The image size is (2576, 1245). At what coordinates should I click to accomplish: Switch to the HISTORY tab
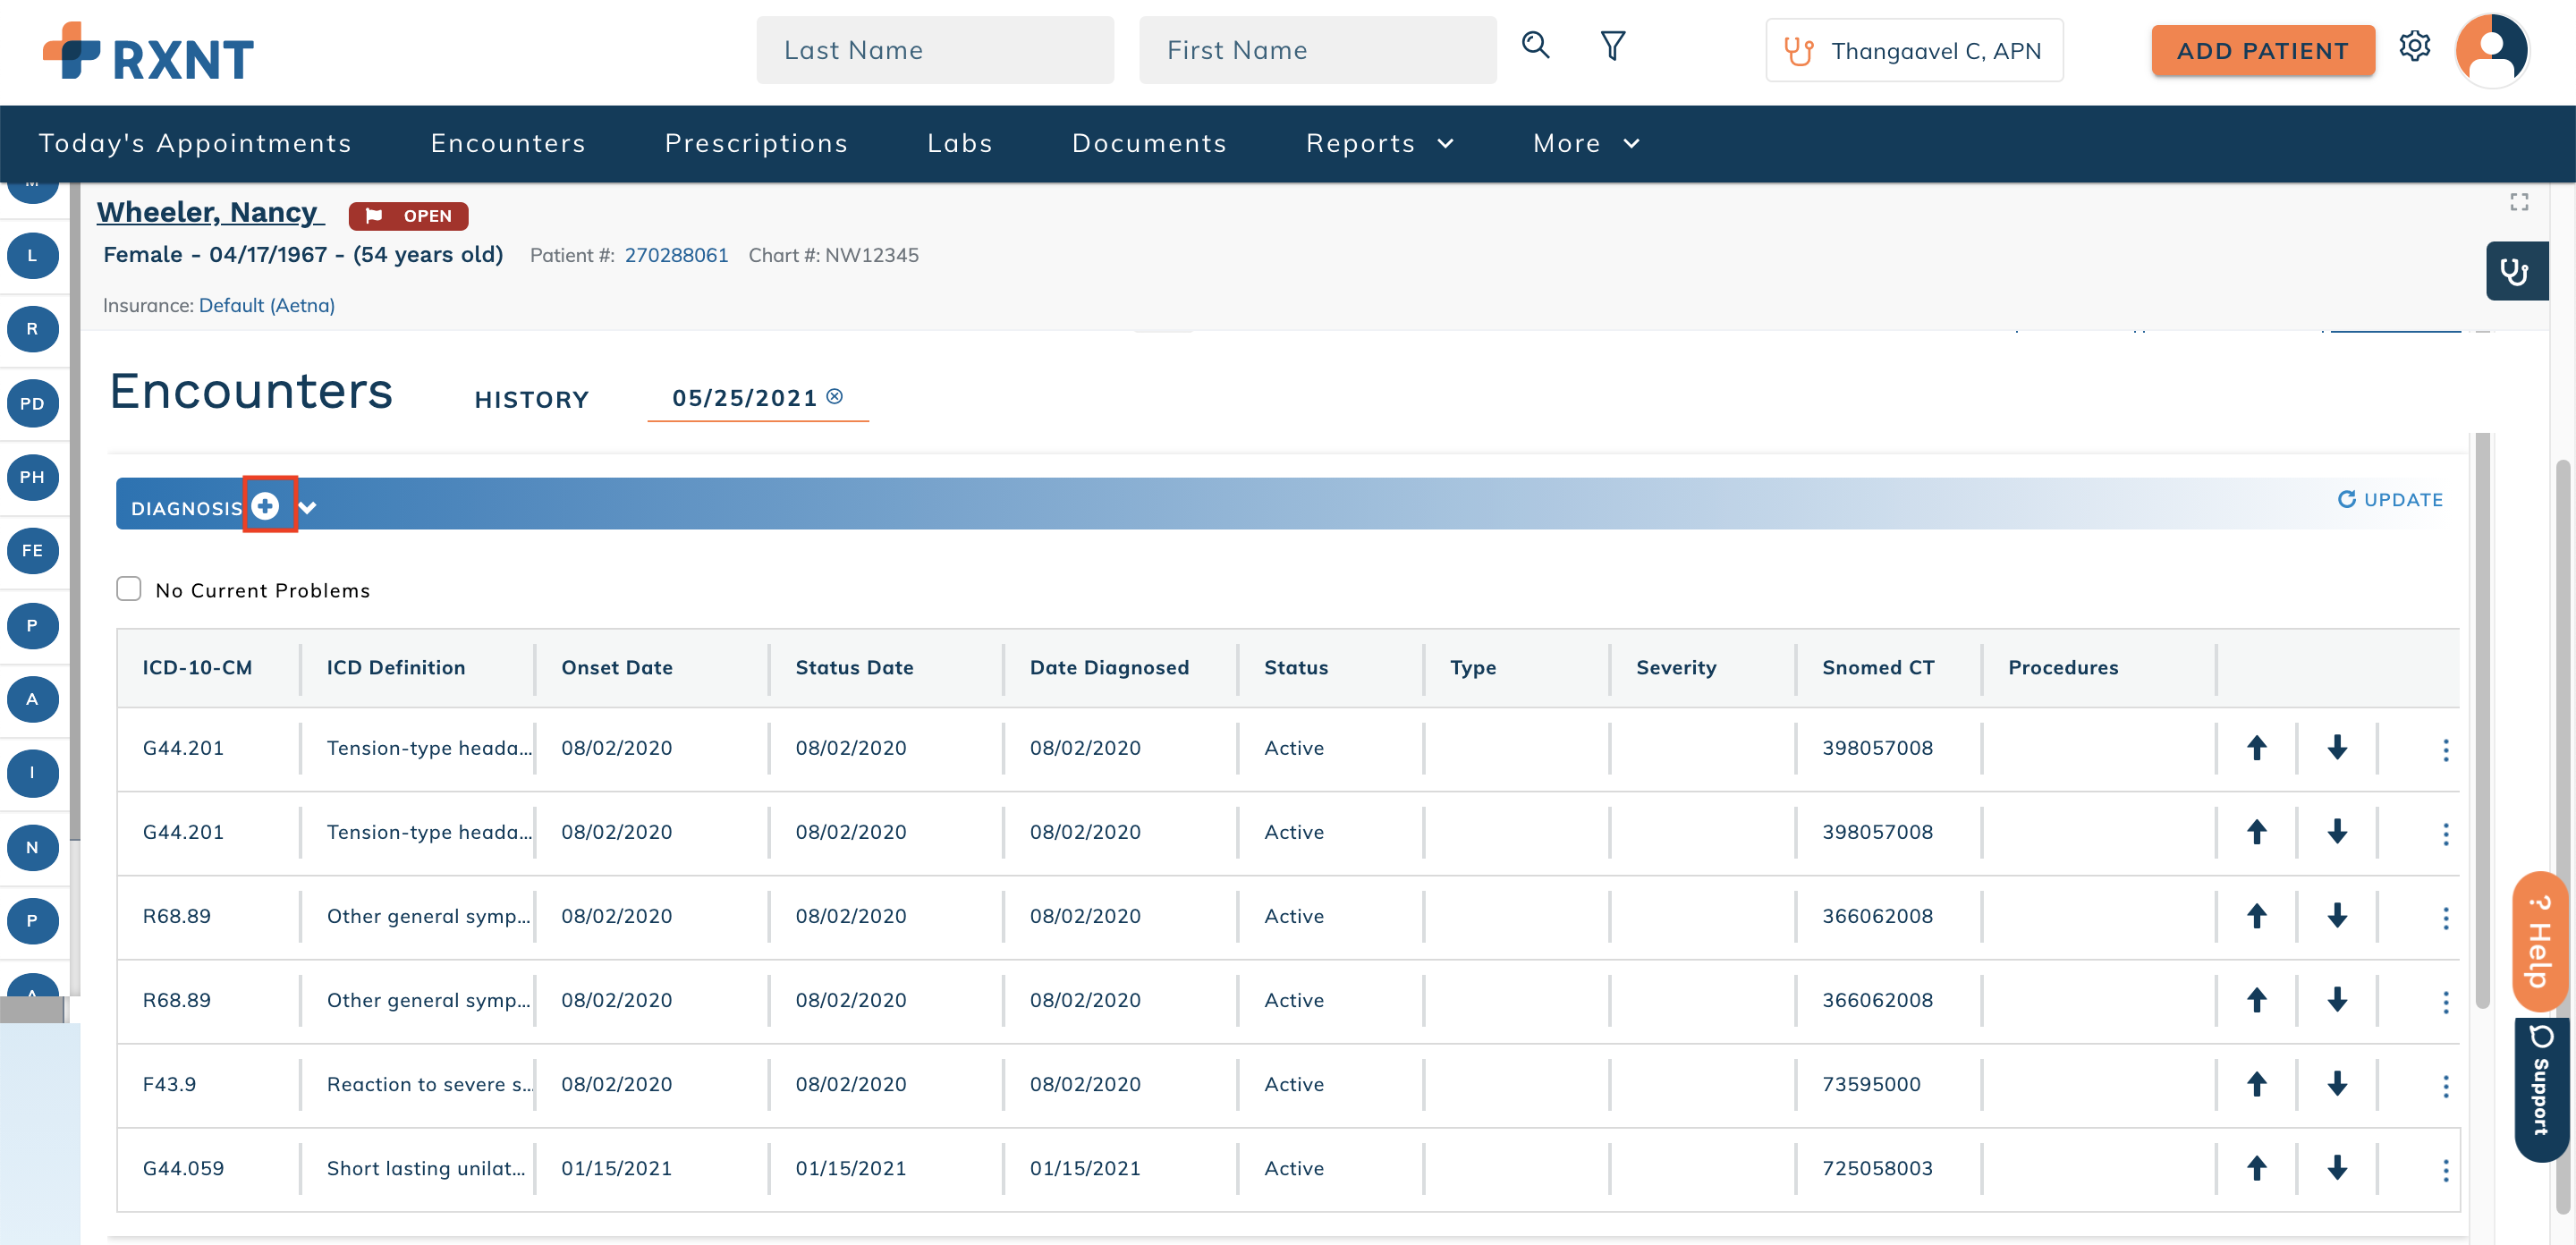click(531, 399)
